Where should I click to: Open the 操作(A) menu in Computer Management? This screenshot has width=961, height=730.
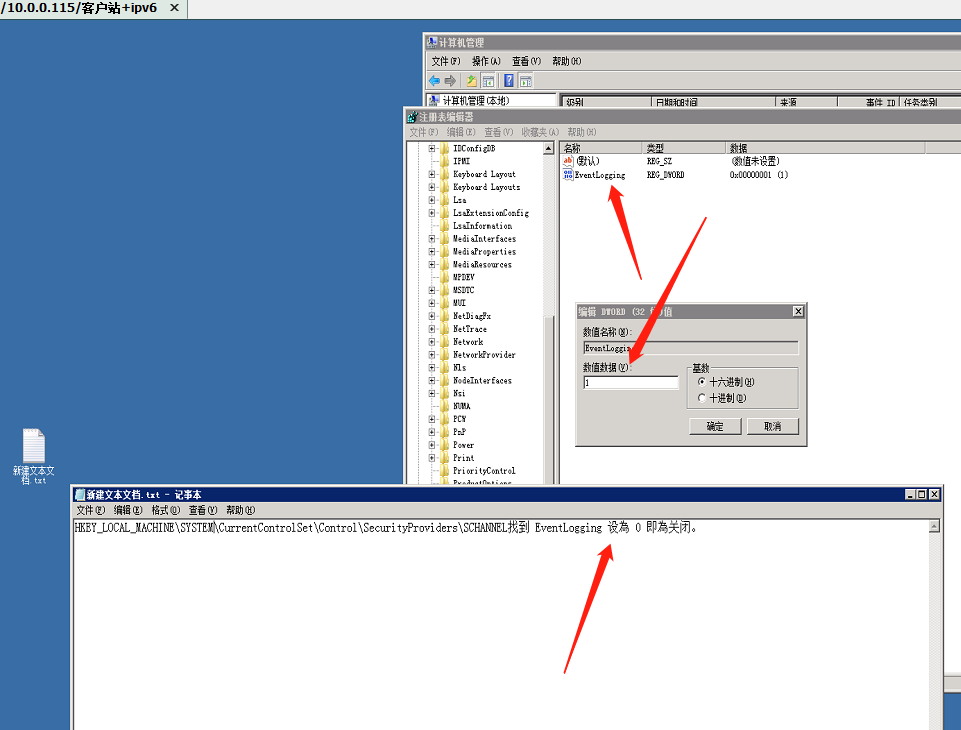(x=486, y=61)
